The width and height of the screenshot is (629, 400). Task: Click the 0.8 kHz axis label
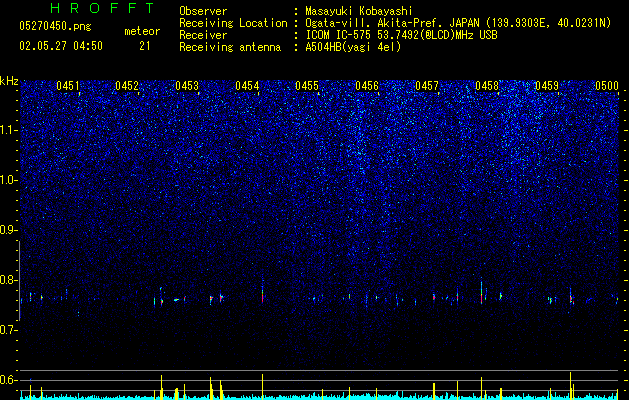click(x=9, y=280)
